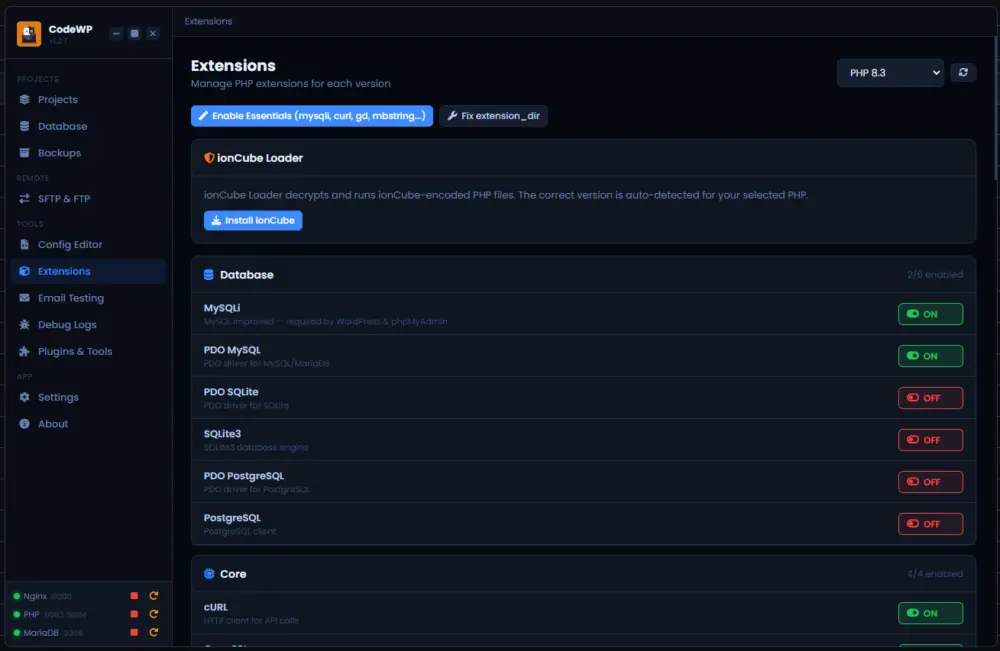Screen dimensions: 1000x651
Task: Click the main panel vertical scrollbar
Action: (996, 108)
